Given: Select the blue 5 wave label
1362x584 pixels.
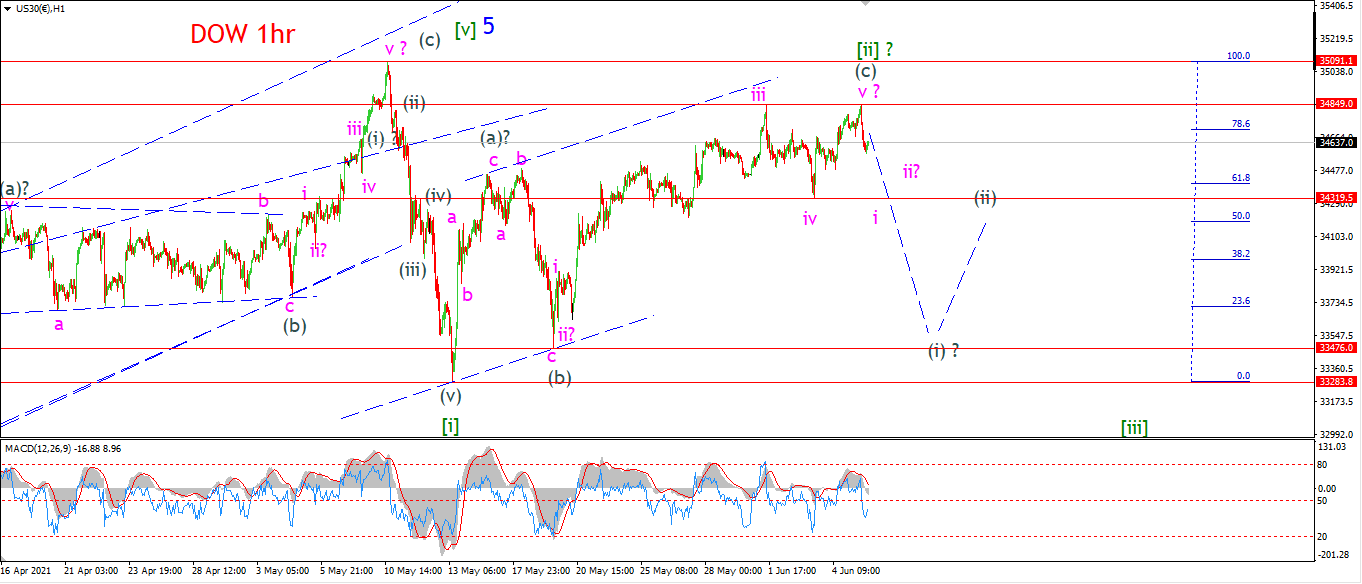Looking at the screenshot, I should [x=488, y=26].
